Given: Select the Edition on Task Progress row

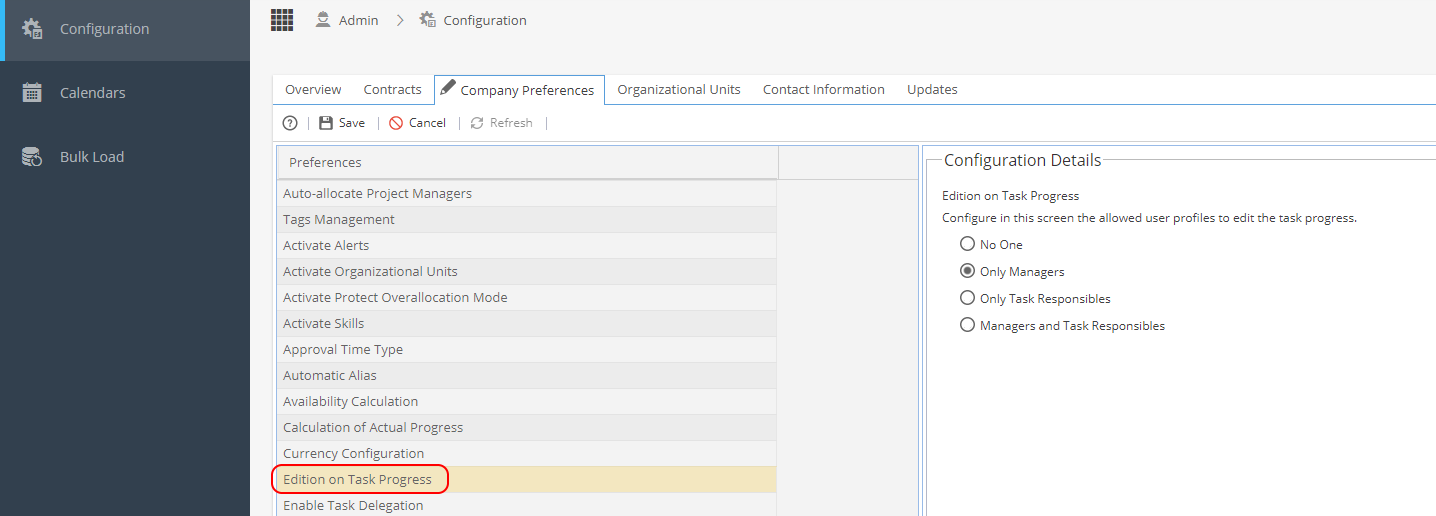Looking at the screenshot, I should 526,480.
